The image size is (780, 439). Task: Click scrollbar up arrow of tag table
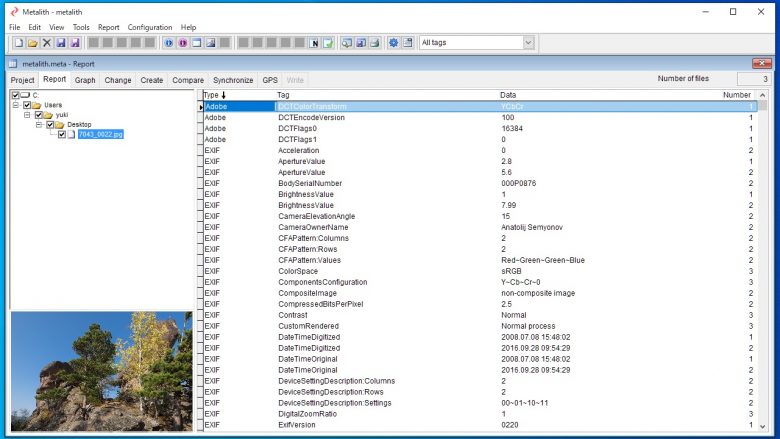click(763, 95)
